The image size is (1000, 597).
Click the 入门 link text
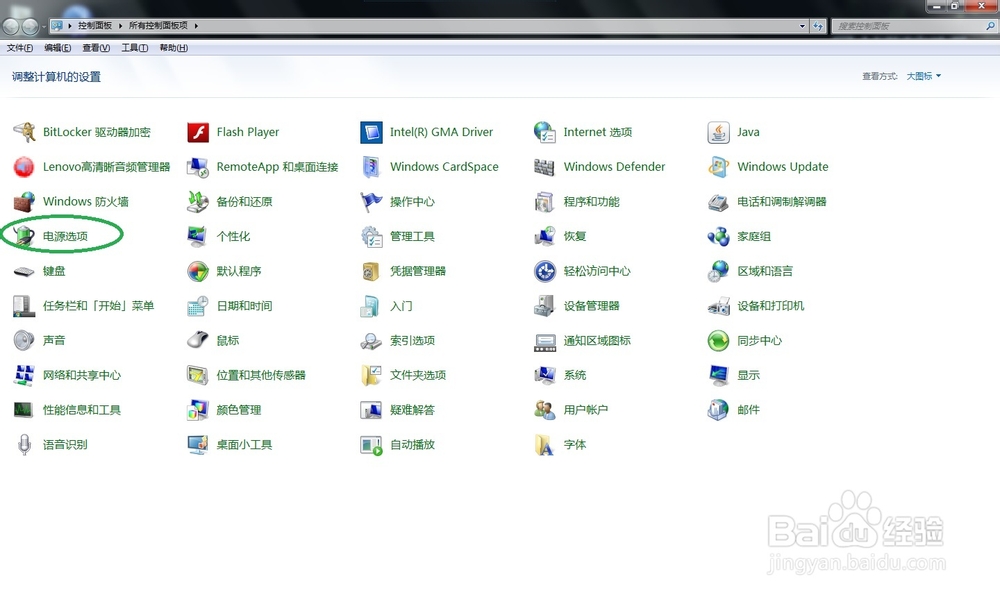click(x=401, y=306)
